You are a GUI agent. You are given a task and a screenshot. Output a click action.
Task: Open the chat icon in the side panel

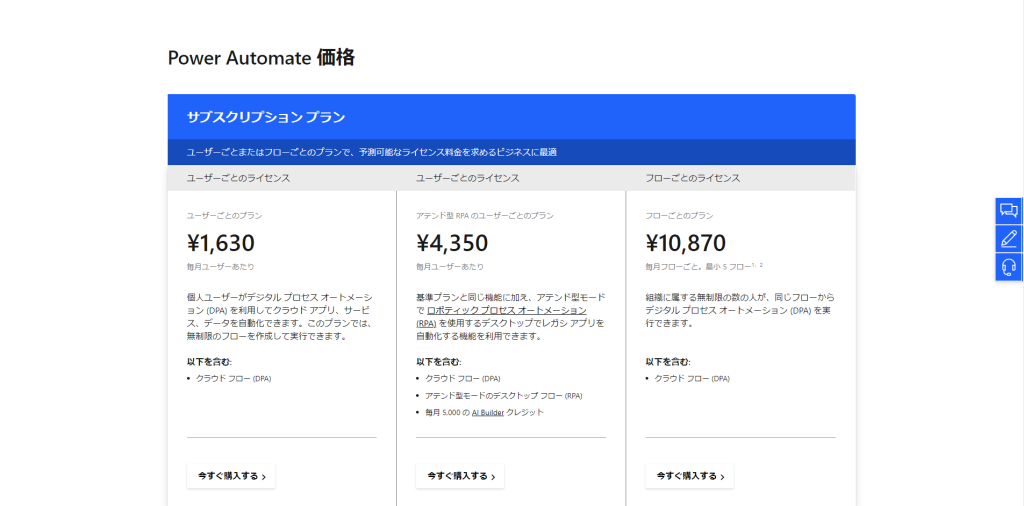1009,211
